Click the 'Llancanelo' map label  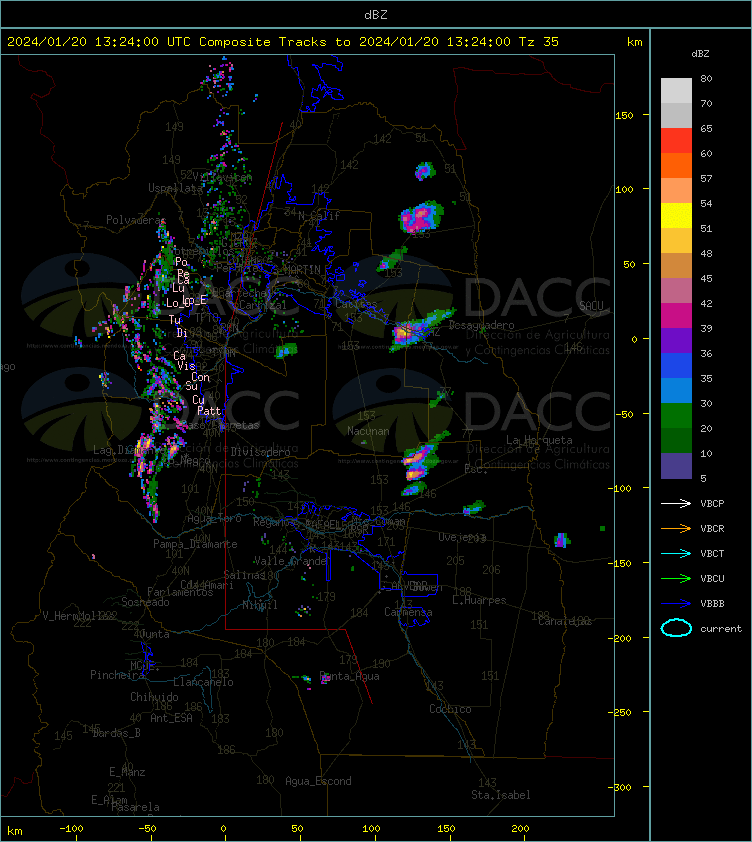coord(203,682)
